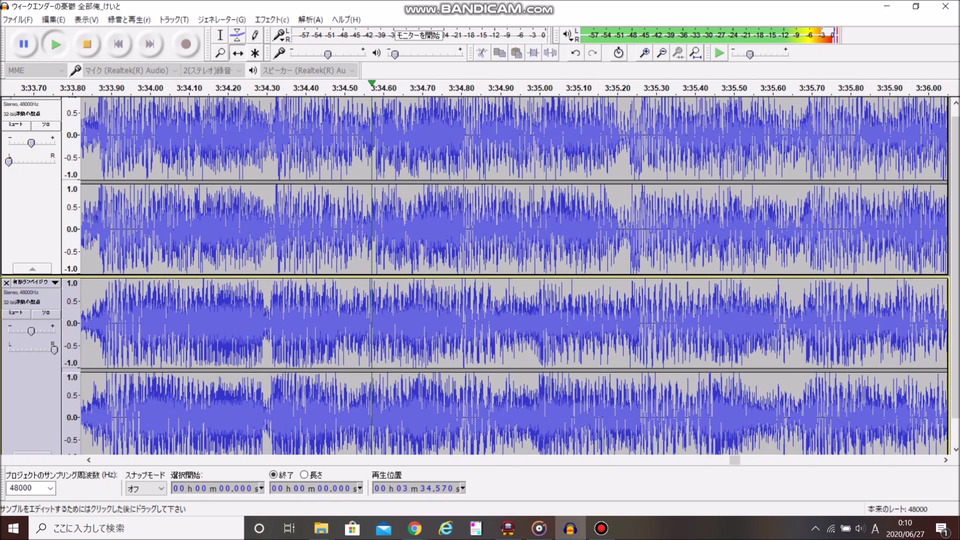Pick the Time Shift tool
Screen dimensions: 960x540
click(x=238, y=53)
